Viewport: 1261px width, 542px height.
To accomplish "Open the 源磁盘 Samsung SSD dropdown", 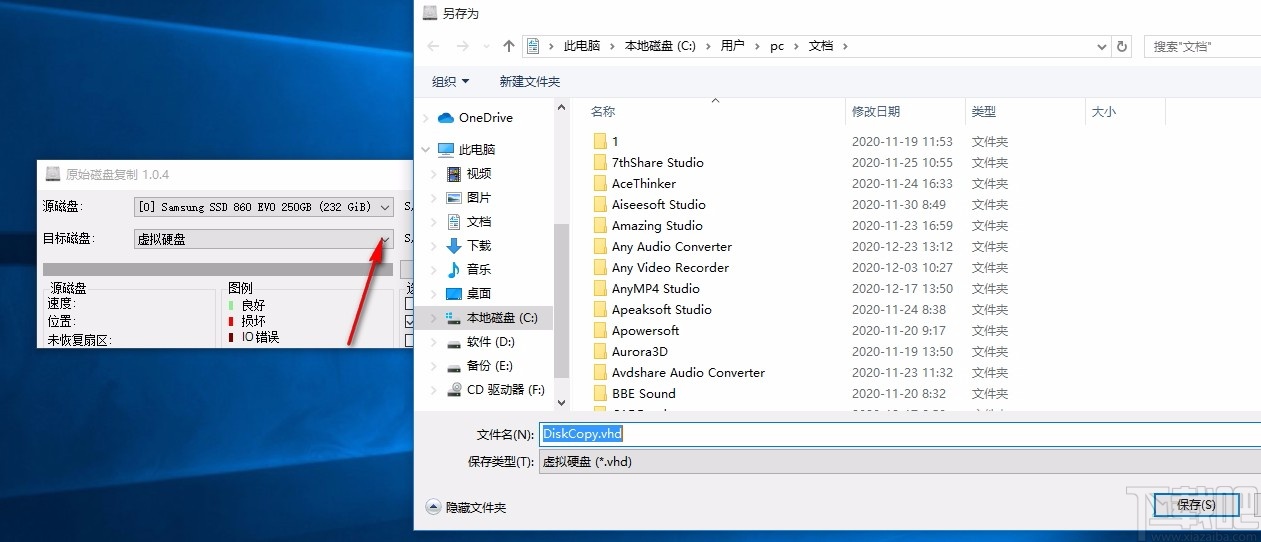I will pyautogui.click(x=264, y=207).
